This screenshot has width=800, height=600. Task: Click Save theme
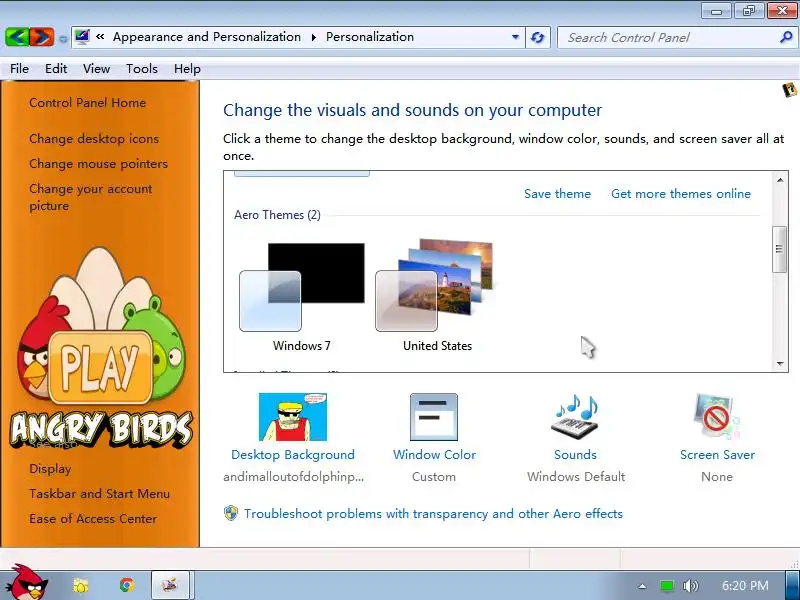pyautogui.click(x=557, y=193)
